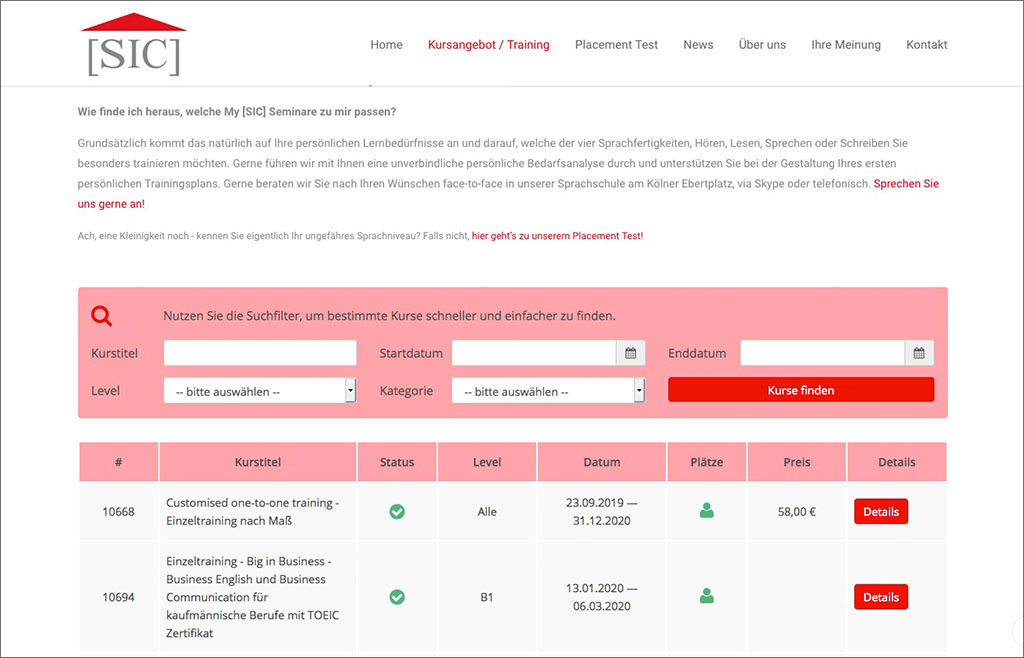The width and height of the screenshot is (1024, 658).
Task: Click the Preis column header
Action: (797, 462)
